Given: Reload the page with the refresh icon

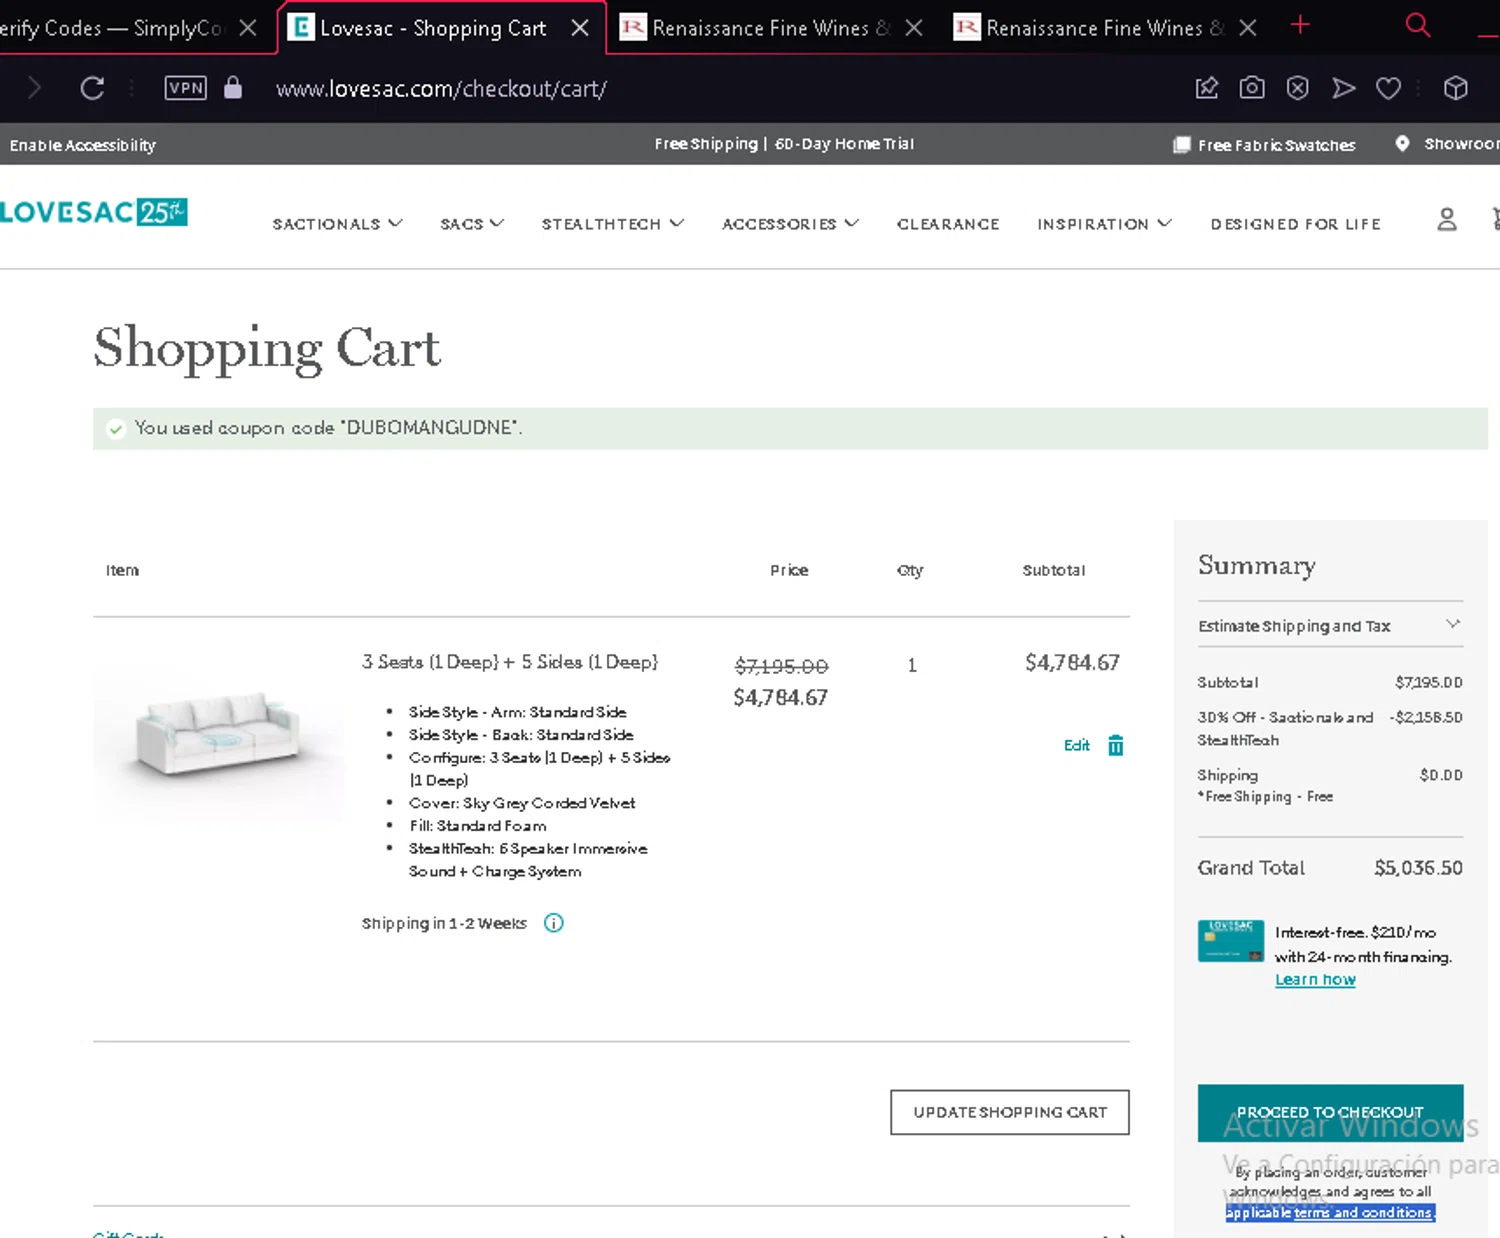Looking at the screenshot, I should 92,88.
